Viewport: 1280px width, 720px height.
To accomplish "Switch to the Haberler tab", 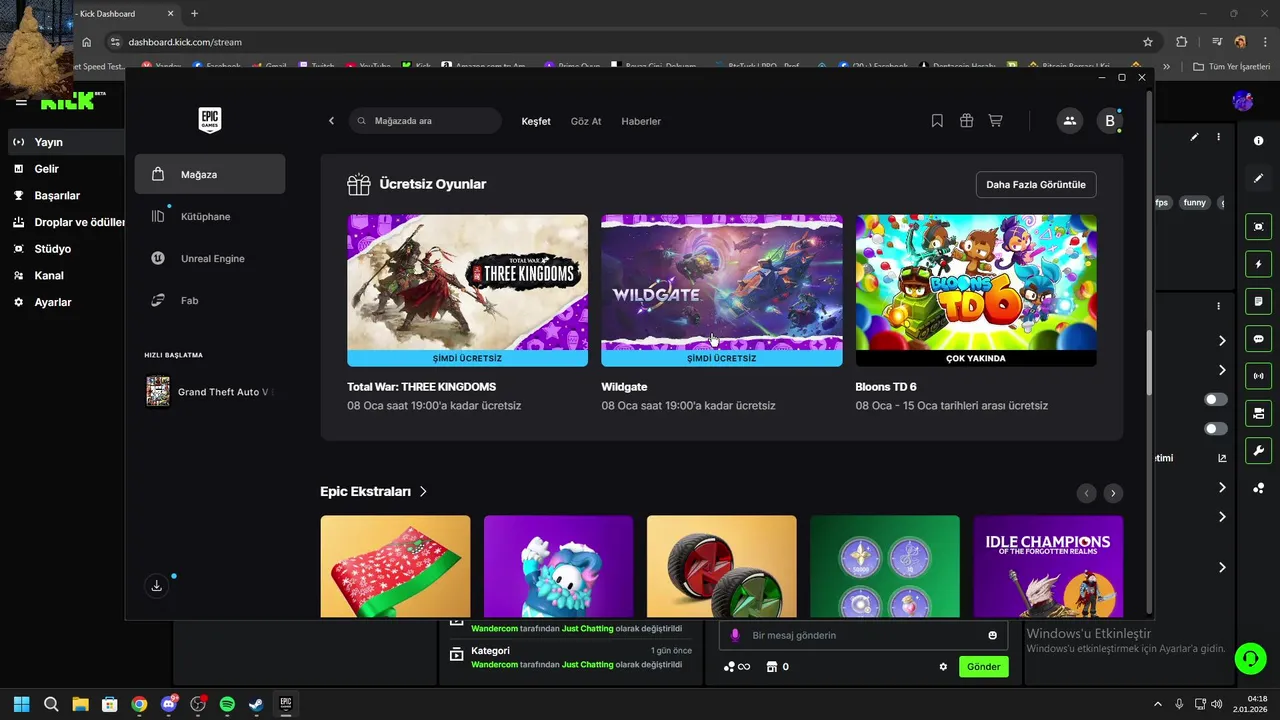I will tap(641, 121).
